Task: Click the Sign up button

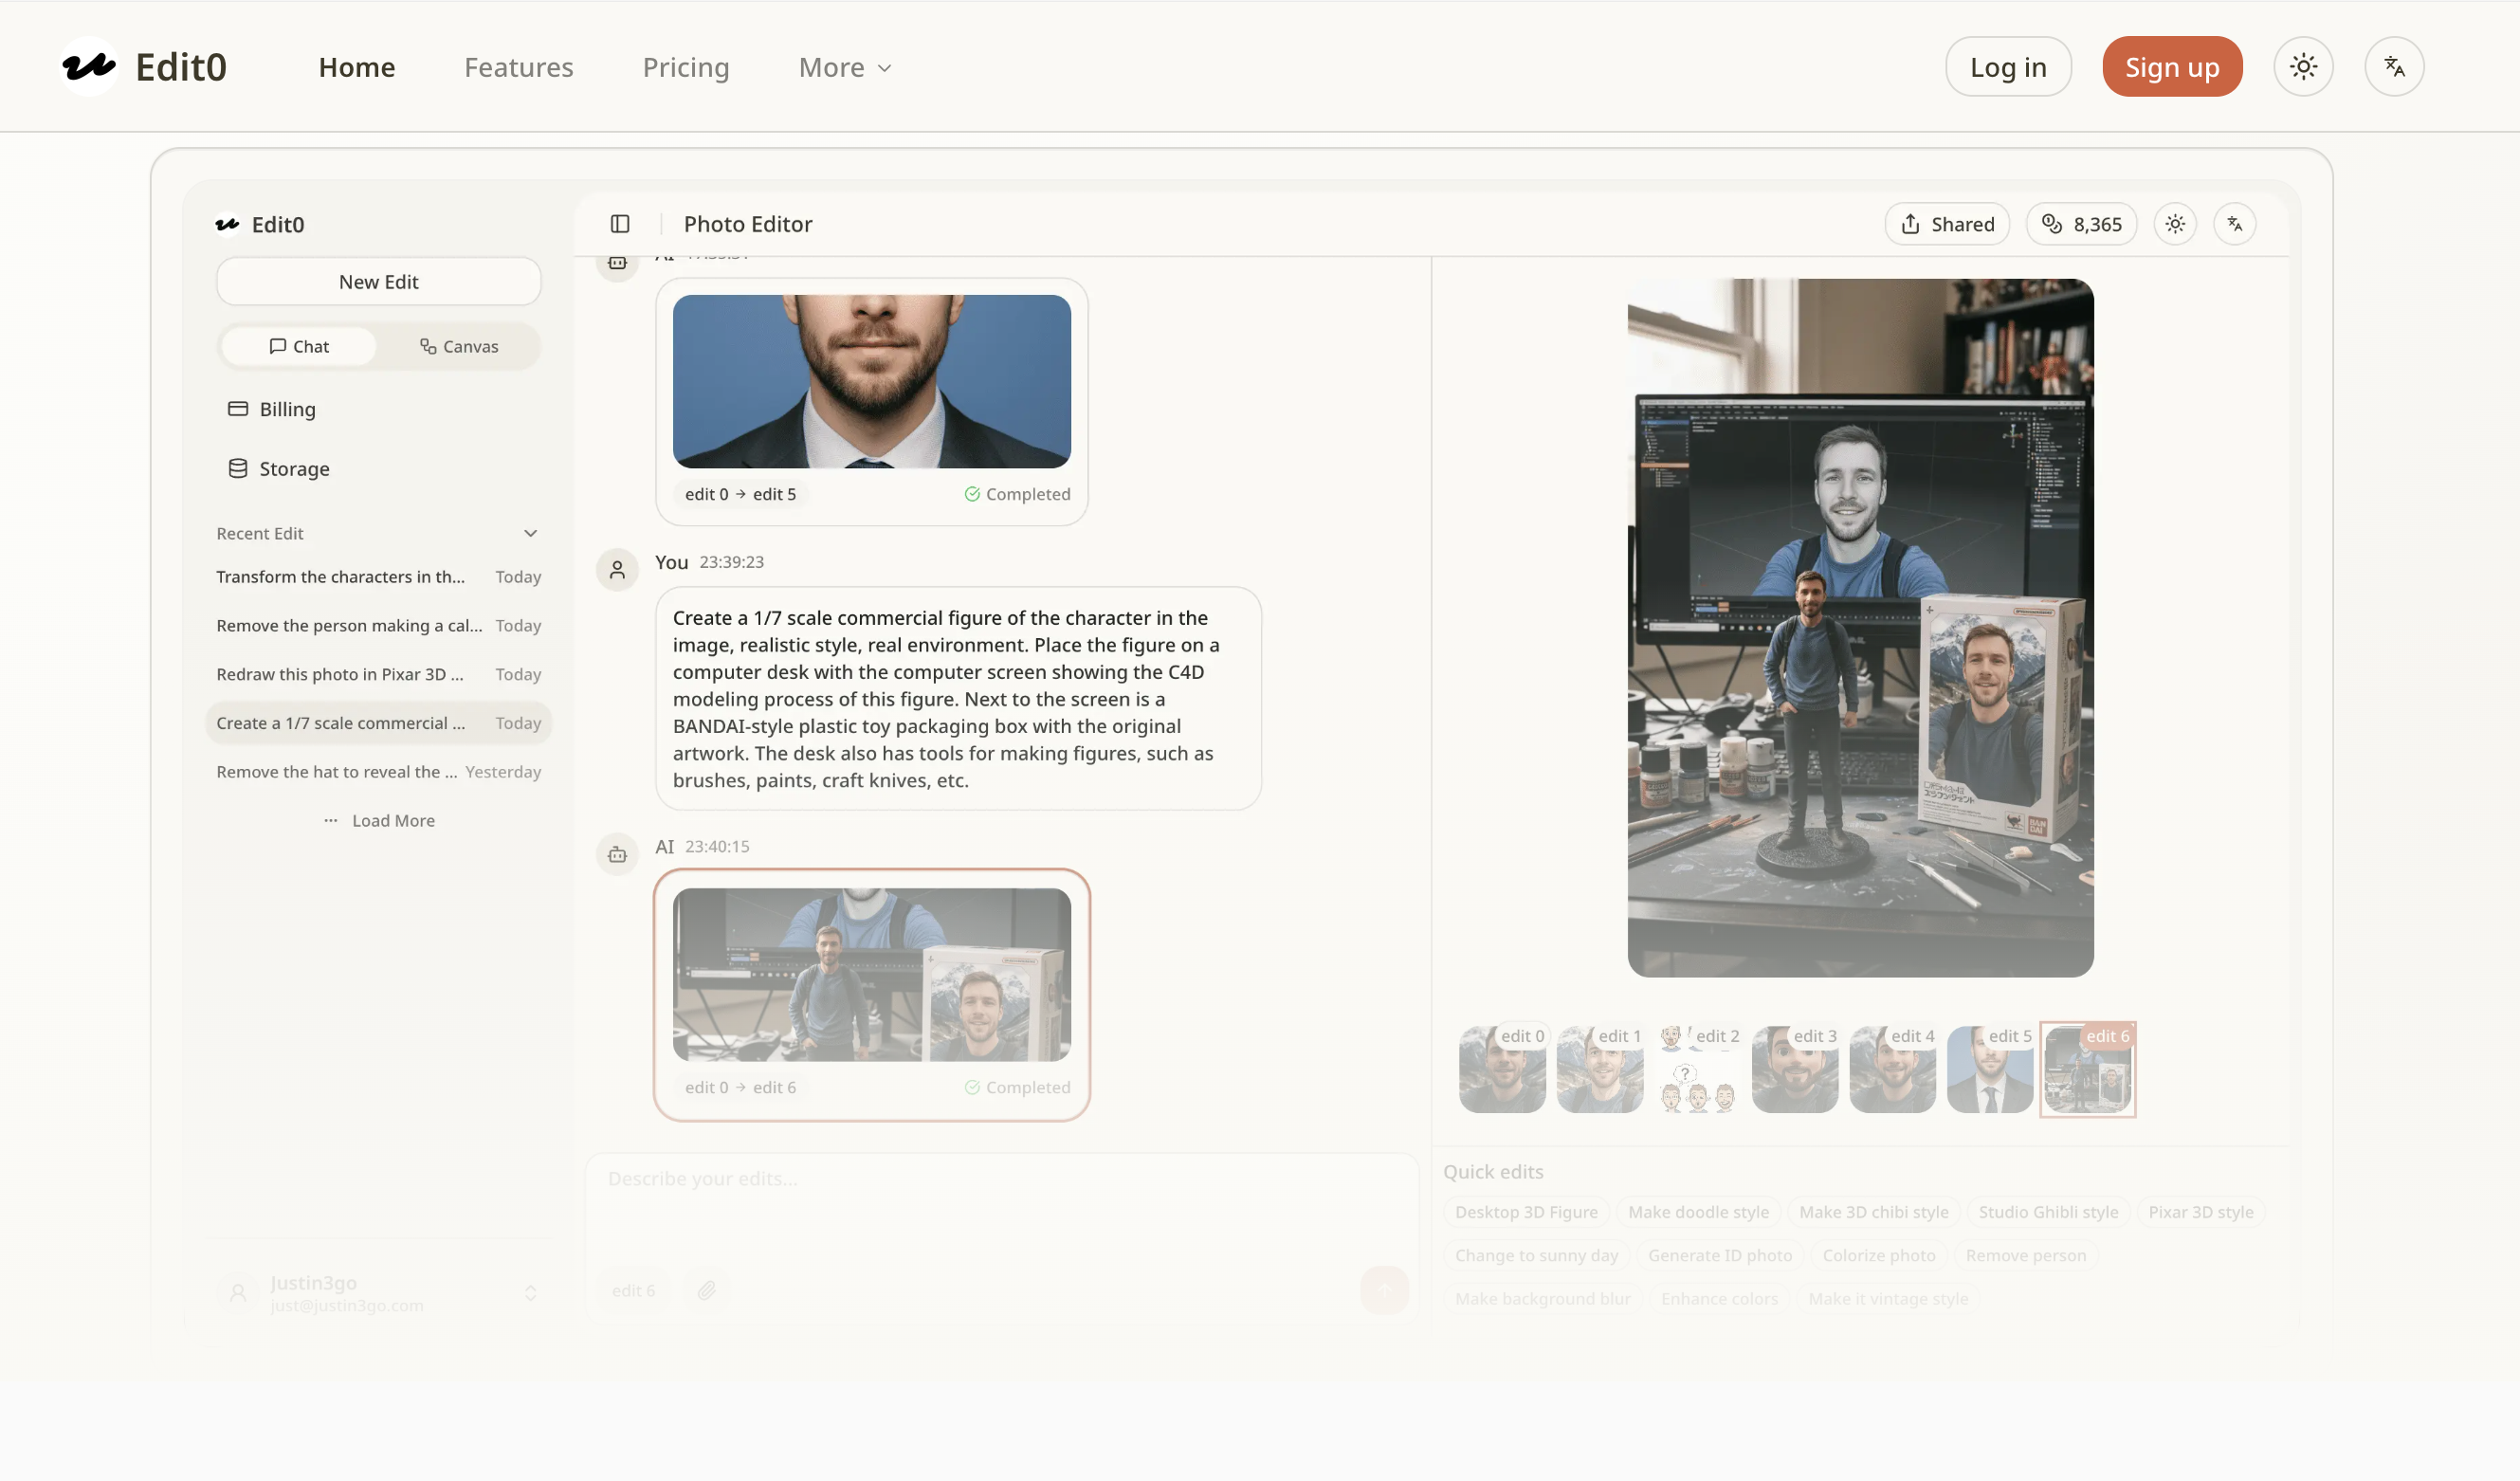Action: pos(2171,67)
